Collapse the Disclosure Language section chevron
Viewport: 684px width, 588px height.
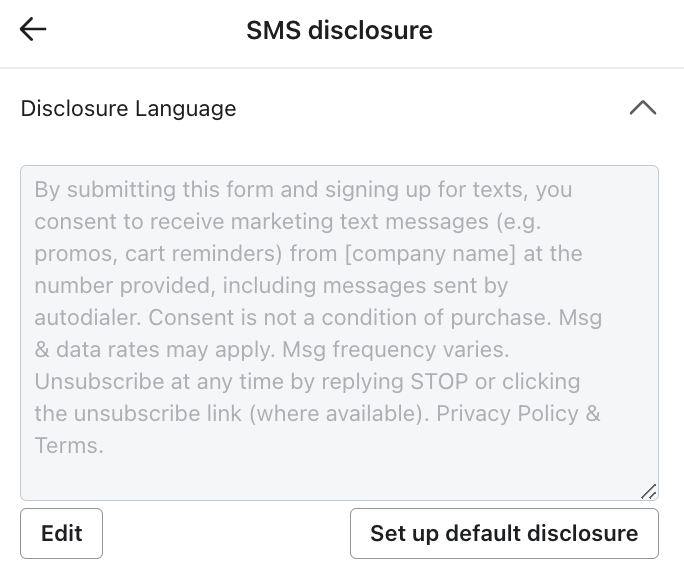643,108
